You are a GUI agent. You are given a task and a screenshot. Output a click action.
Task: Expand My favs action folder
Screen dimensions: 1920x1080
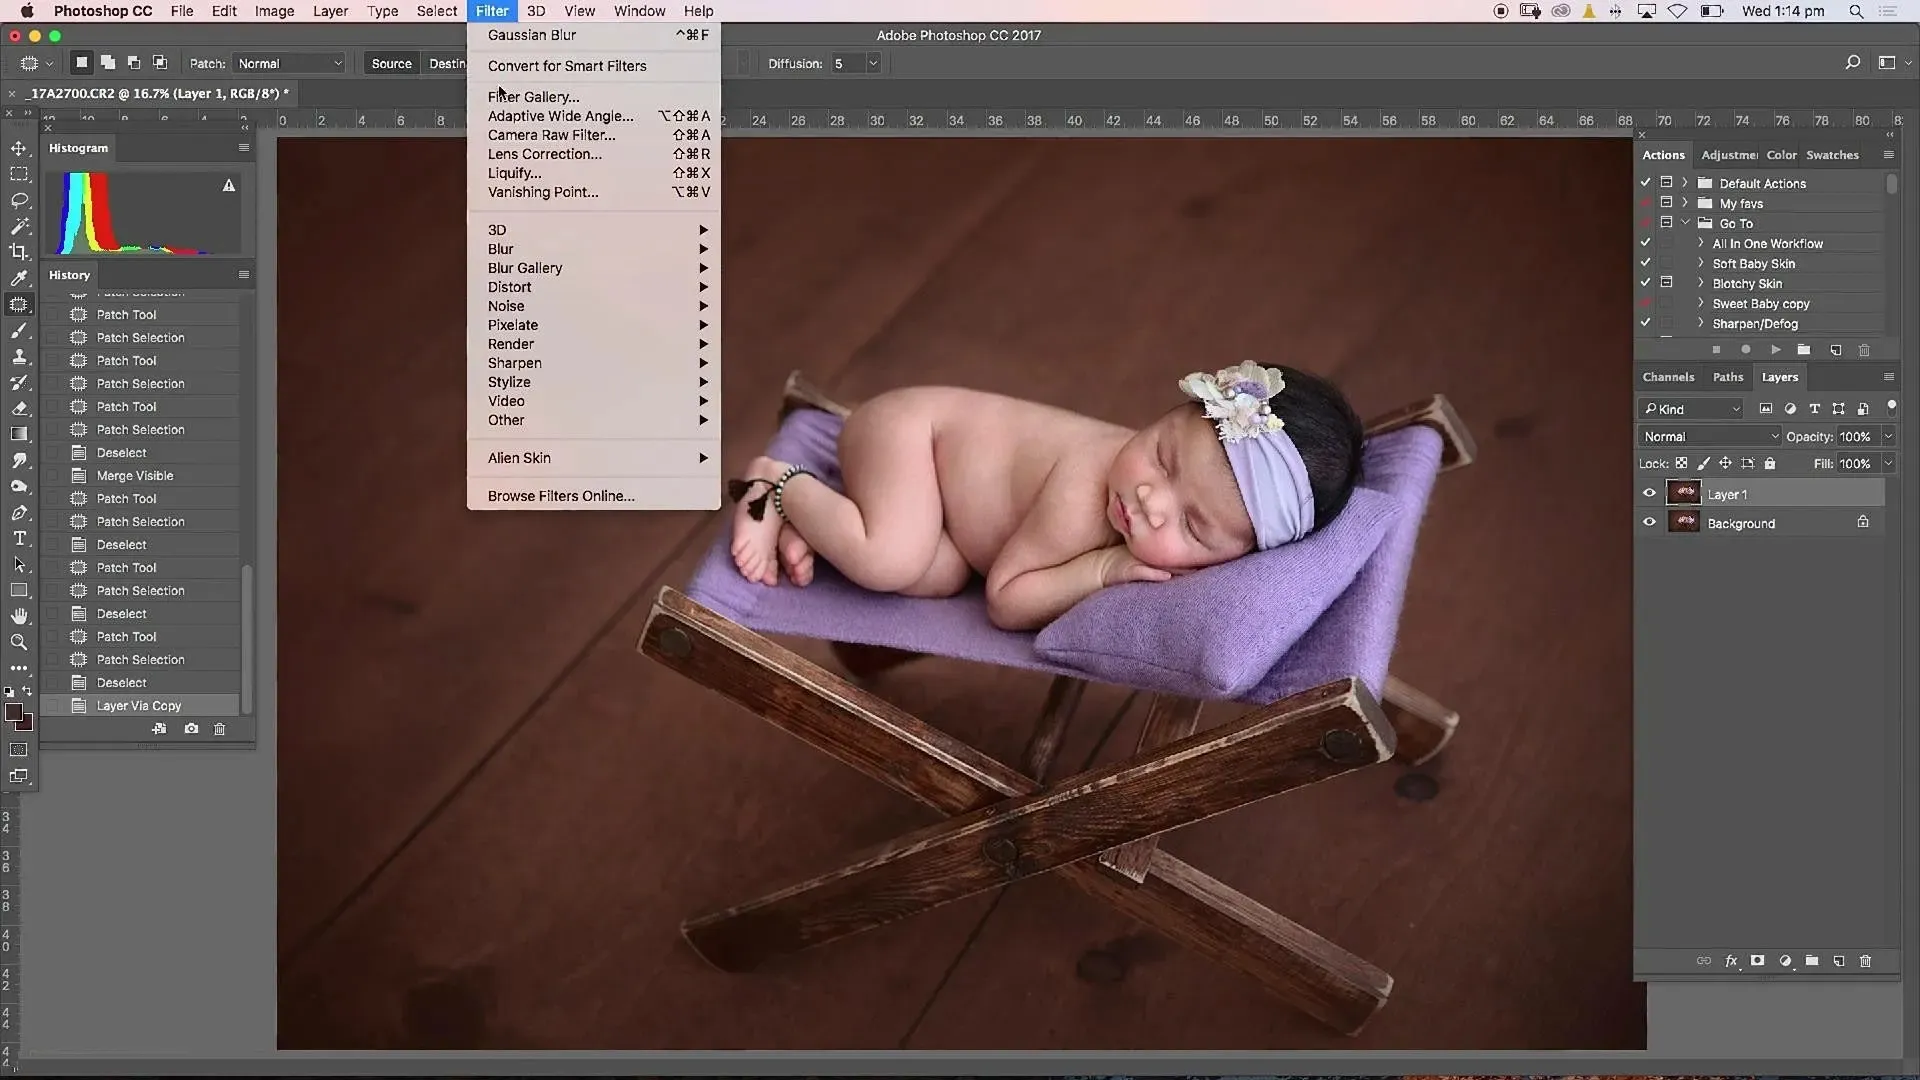(1685, 203)
